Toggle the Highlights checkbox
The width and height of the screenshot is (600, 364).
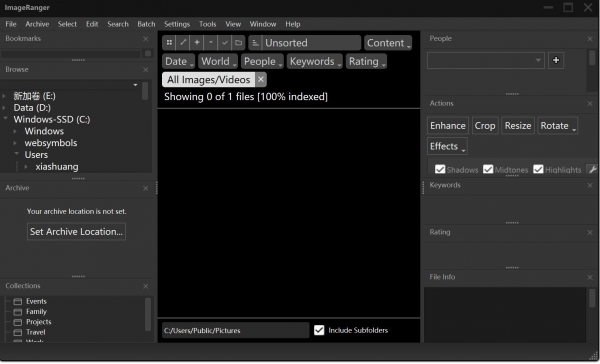click(538, 169)
